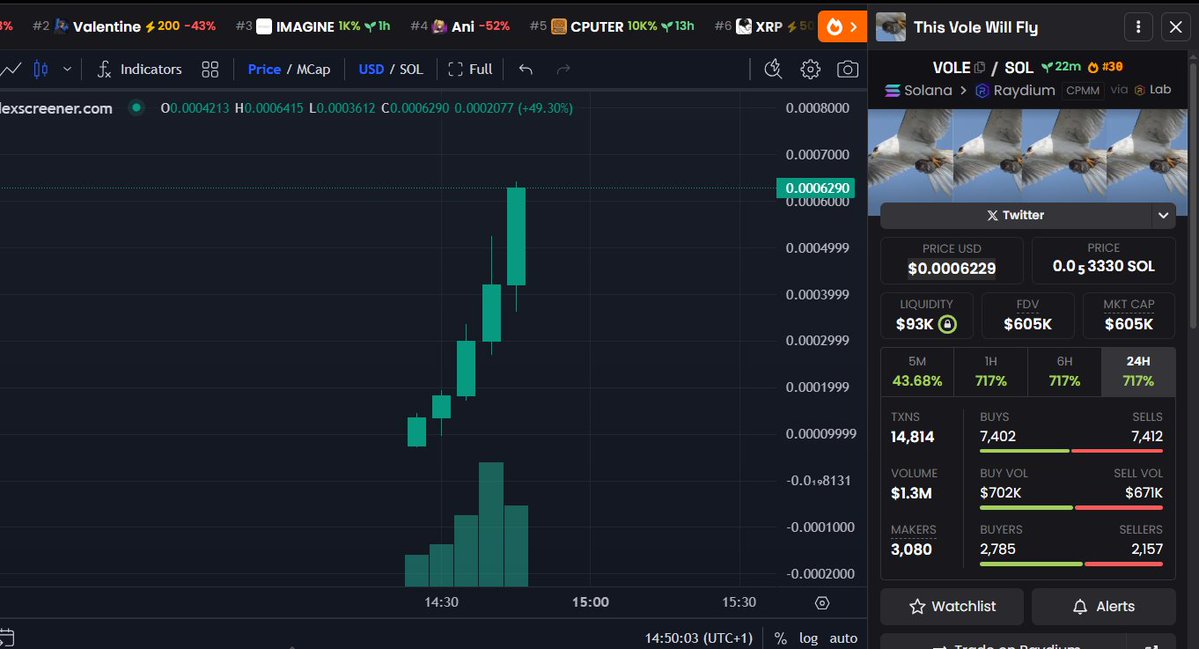Open the timezone 14:50:03 (UTC+1) selector
1199x649 pixels.
(x=698, y=638)
